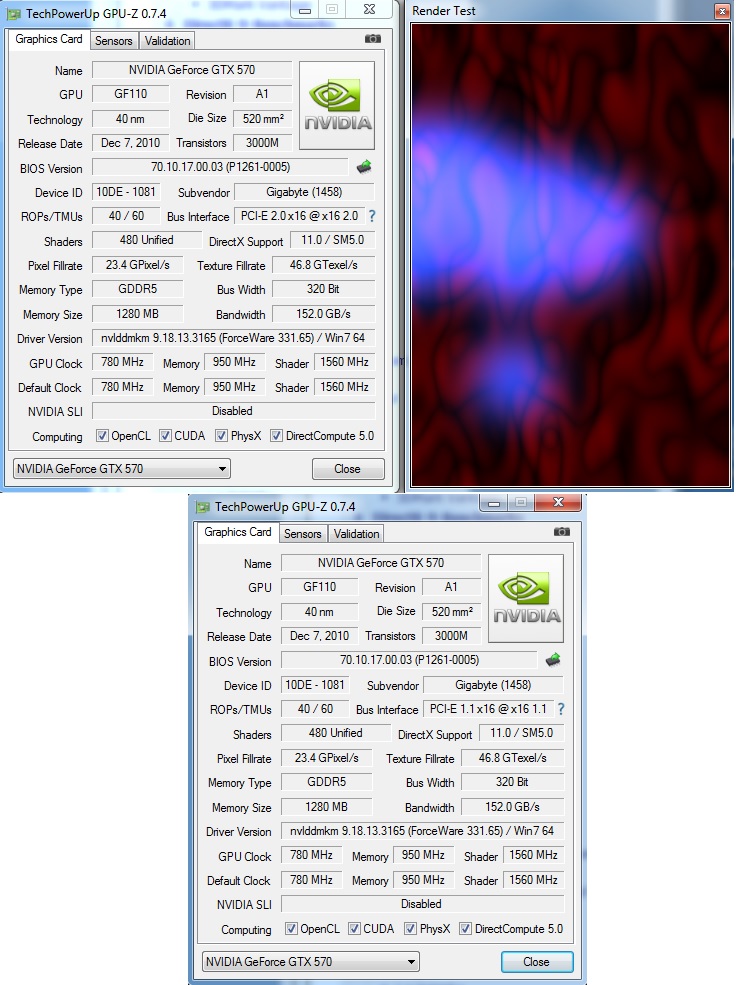
Task: Click Driver Version field in top window
Action: tap(234, 338)
